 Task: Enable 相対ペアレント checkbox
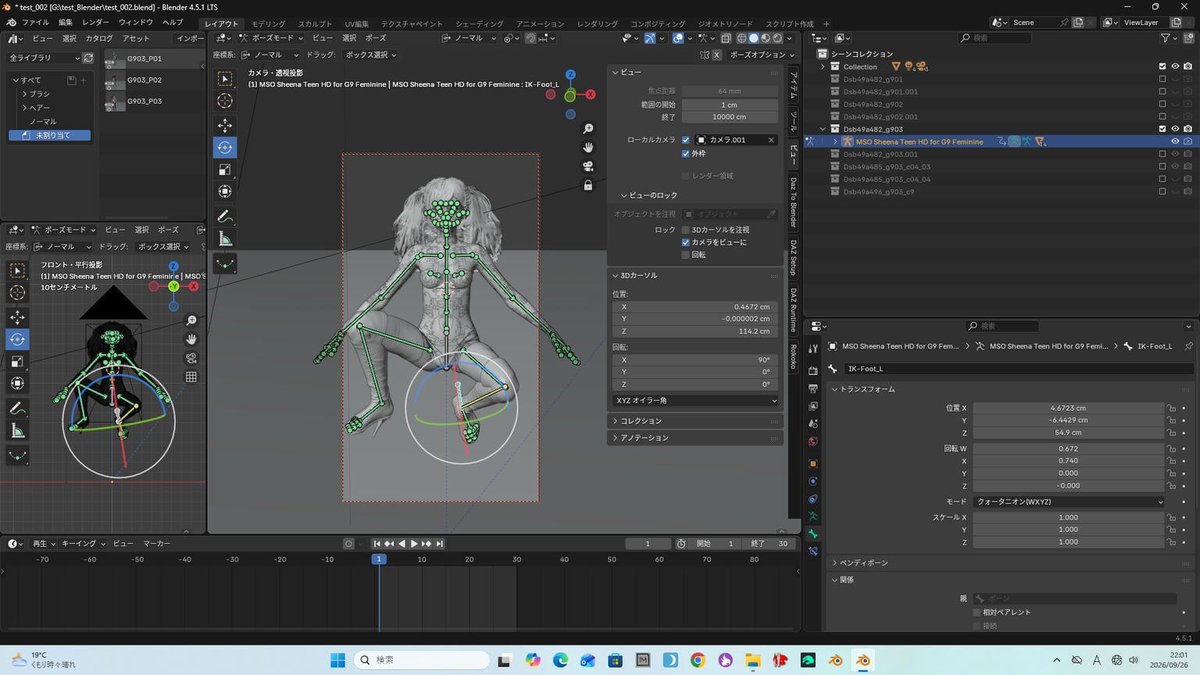978,612
